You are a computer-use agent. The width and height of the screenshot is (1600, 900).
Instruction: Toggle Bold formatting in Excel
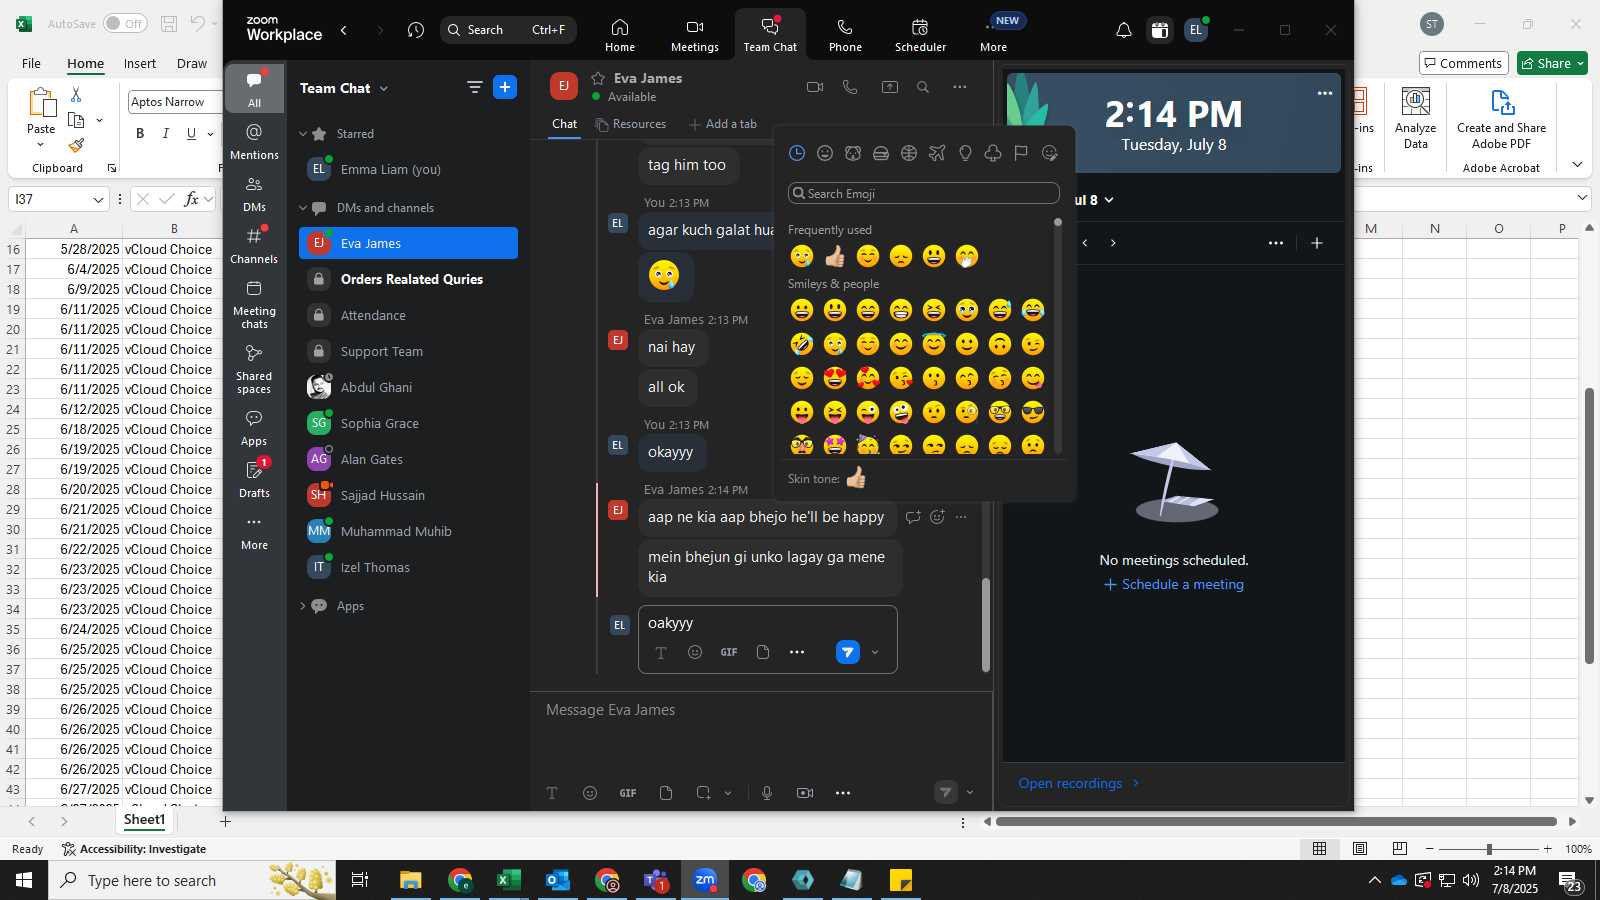(140, 133)
